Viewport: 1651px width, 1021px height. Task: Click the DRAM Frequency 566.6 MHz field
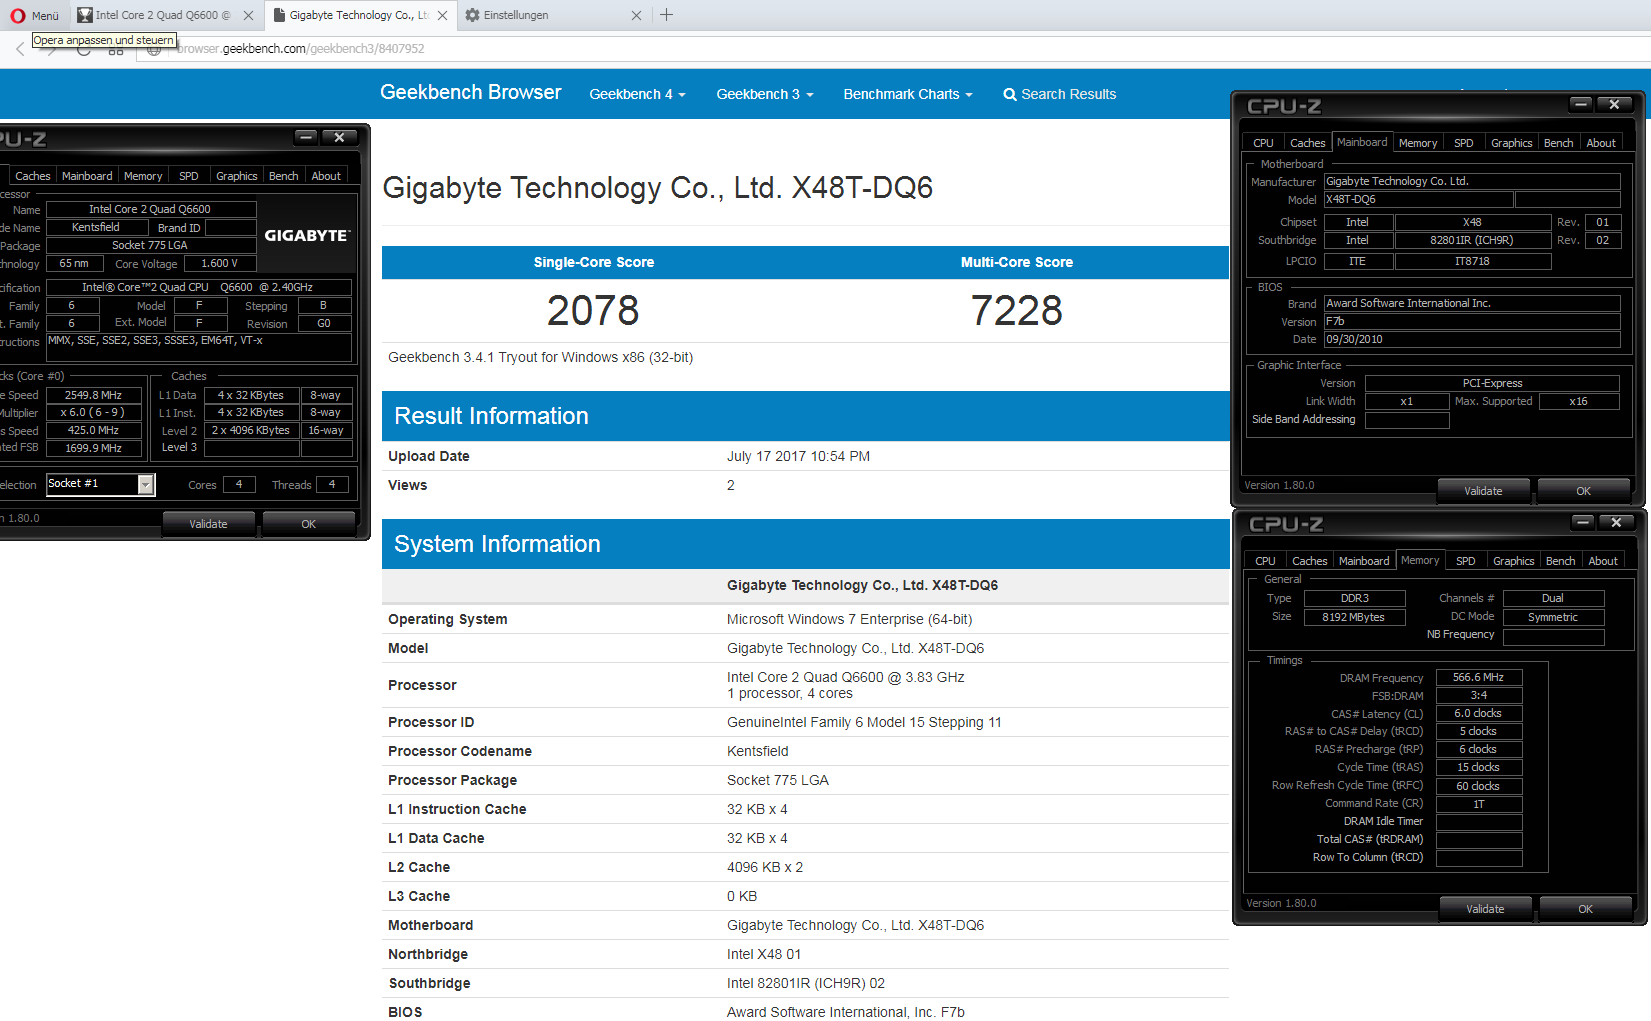1479,677
